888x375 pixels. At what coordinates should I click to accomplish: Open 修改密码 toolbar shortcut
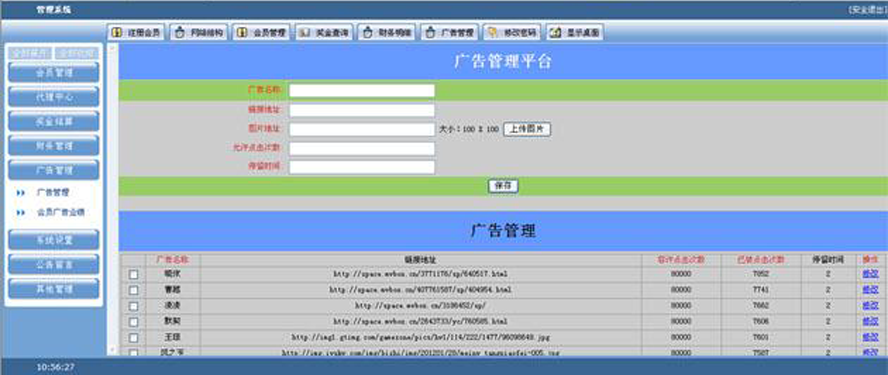coord(513,33)
